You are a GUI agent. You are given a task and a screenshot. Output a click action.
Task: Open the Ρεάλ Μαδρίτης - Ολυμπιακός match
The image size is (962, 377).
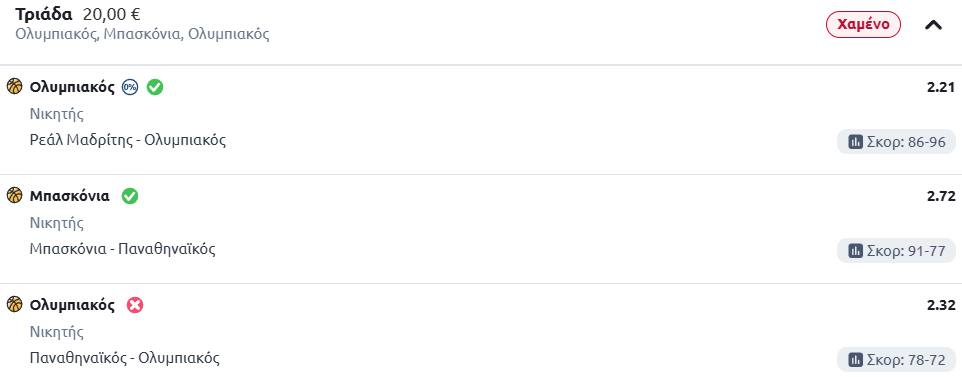[x=128, y=140]
